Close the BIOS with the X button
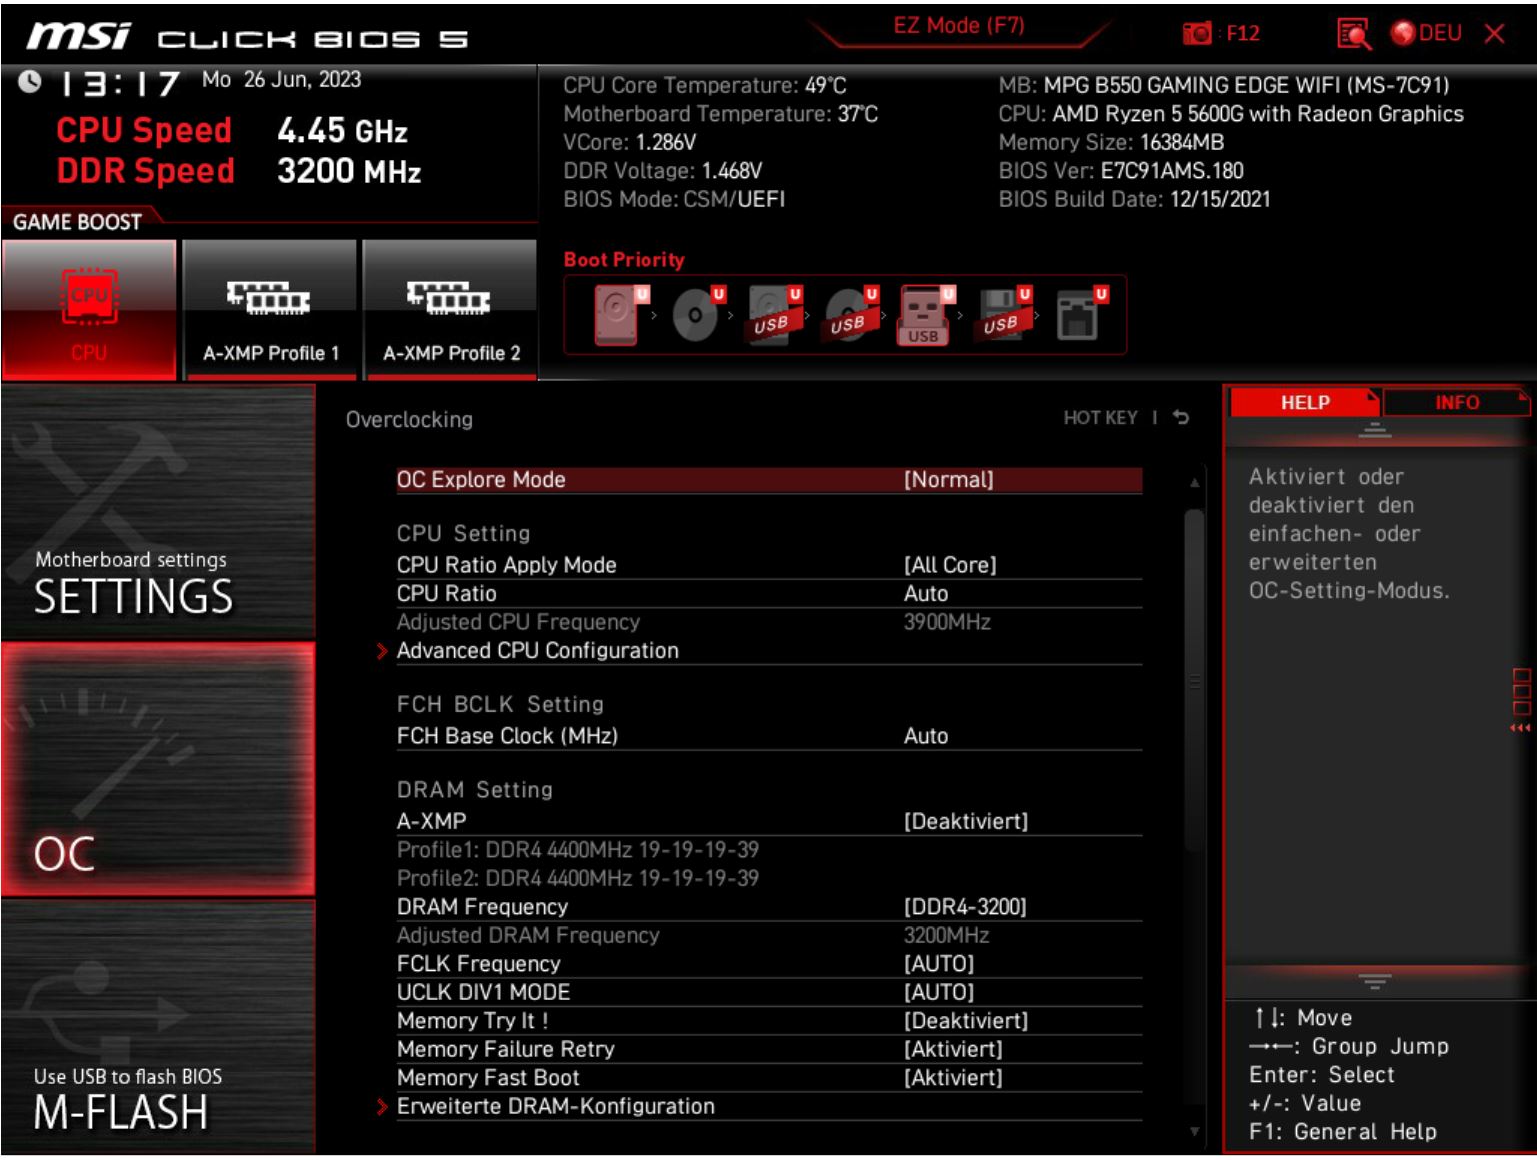Screen dimensions: 1537x1160 (x=1494, y=34)
